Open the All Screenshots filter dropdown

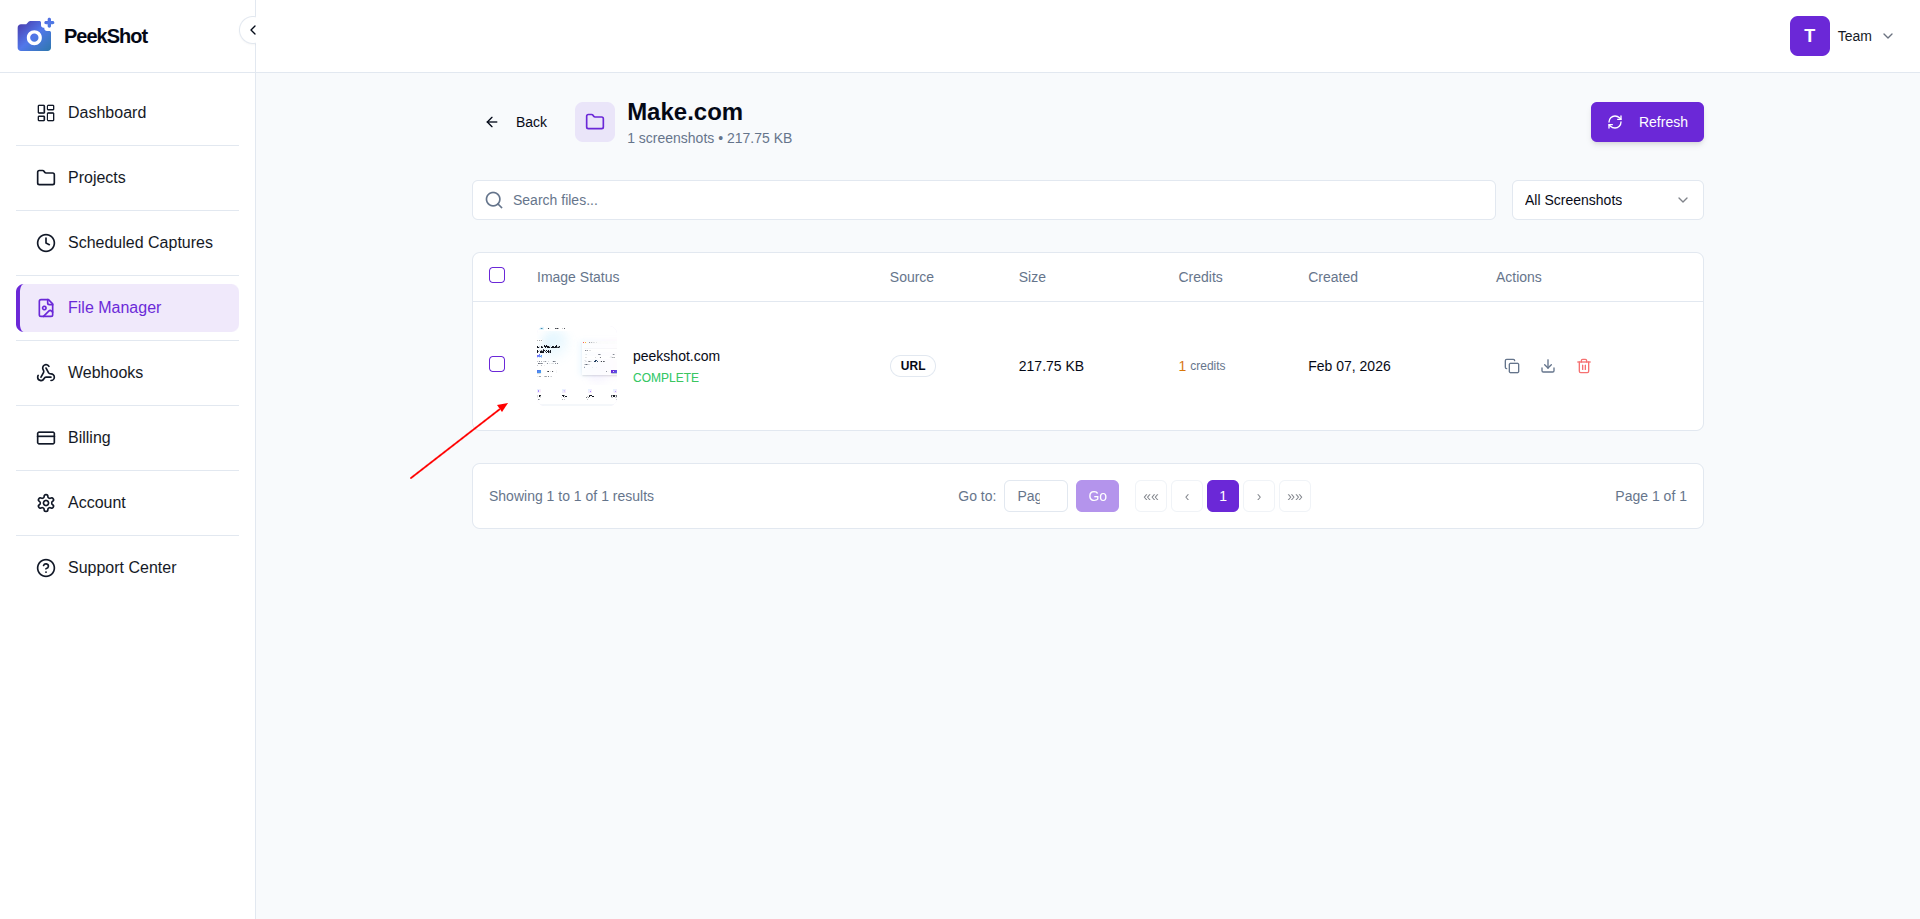point(1606,200)
